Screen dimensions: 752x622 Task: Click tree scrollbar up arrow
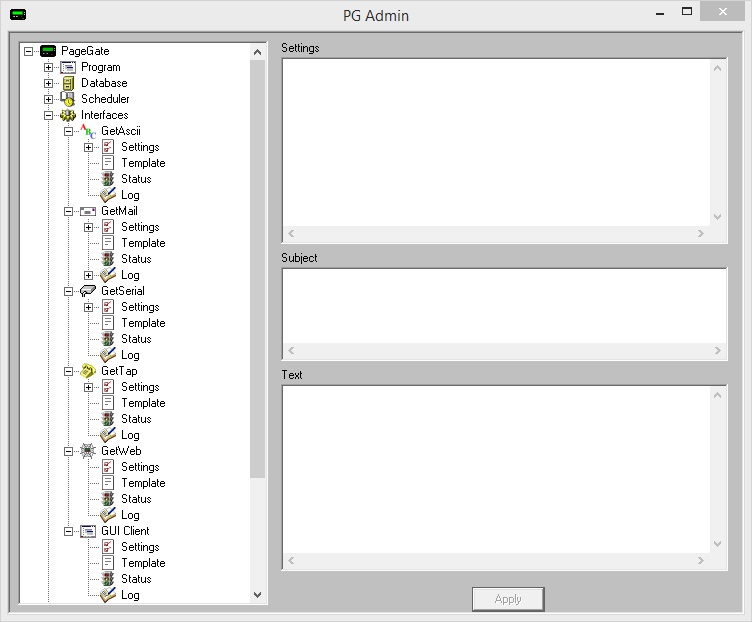coord(258,52)
